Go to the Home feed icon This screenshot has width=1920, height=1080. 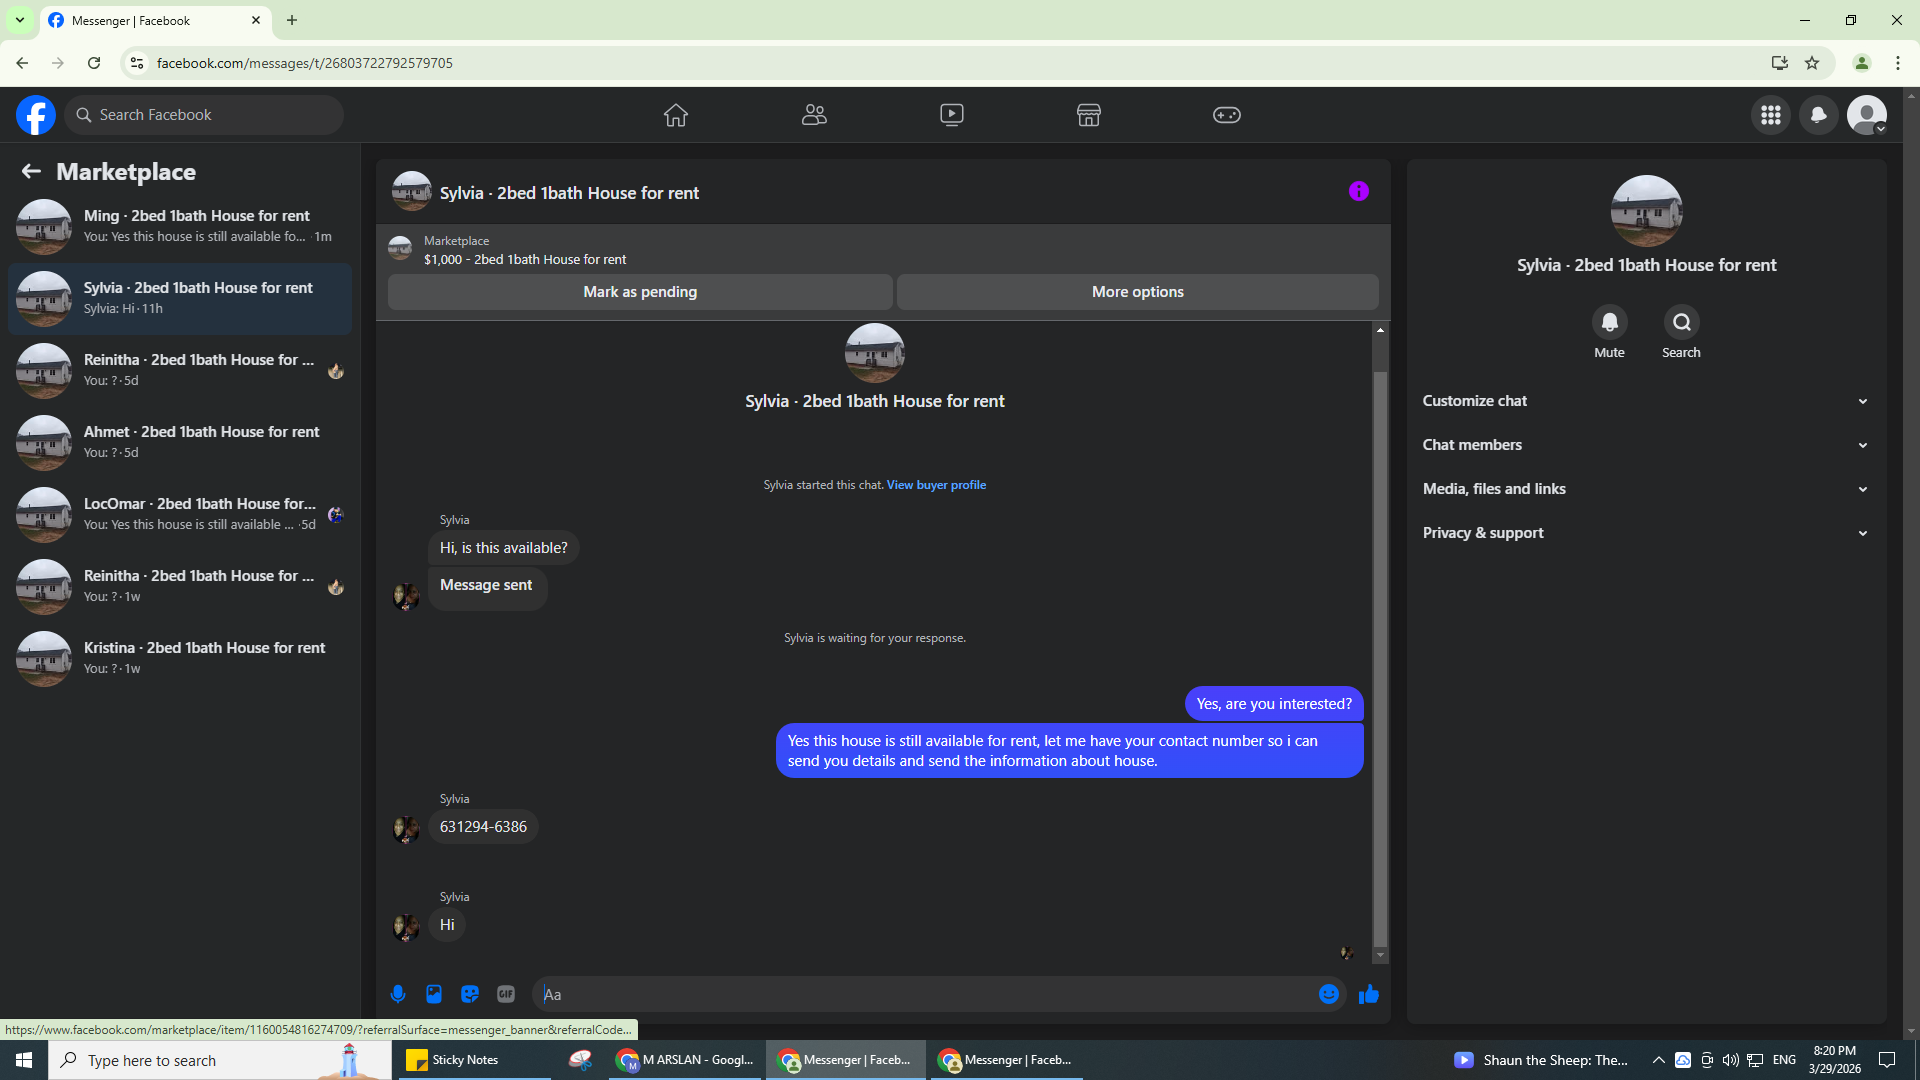click(676, 115)
